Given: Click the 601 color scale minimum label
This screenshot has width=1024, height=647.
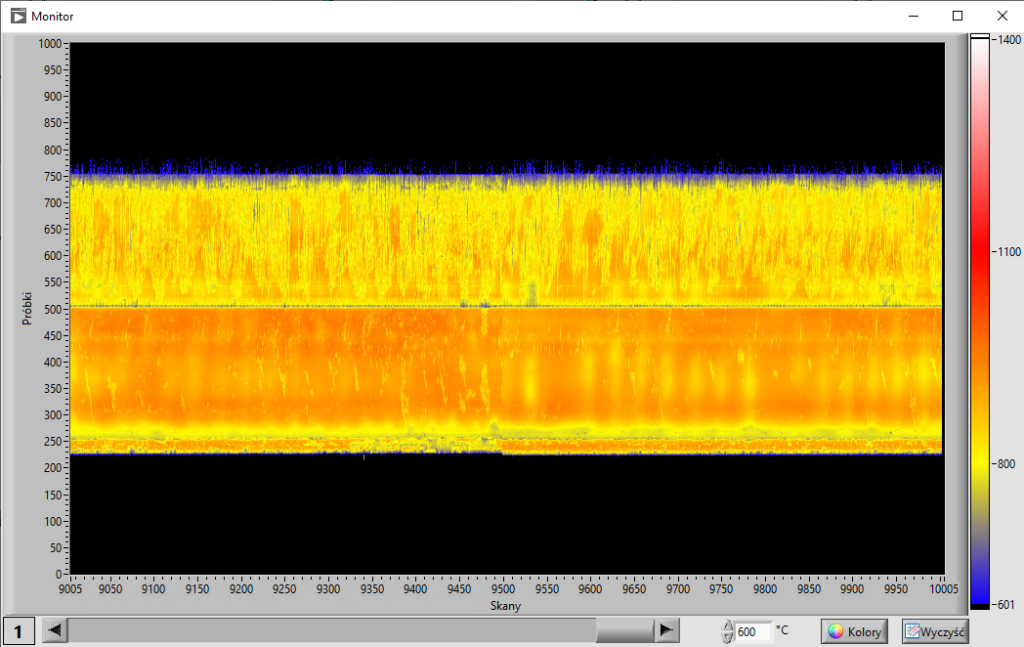Looking at the screenshot, I should pos(1006,605).
